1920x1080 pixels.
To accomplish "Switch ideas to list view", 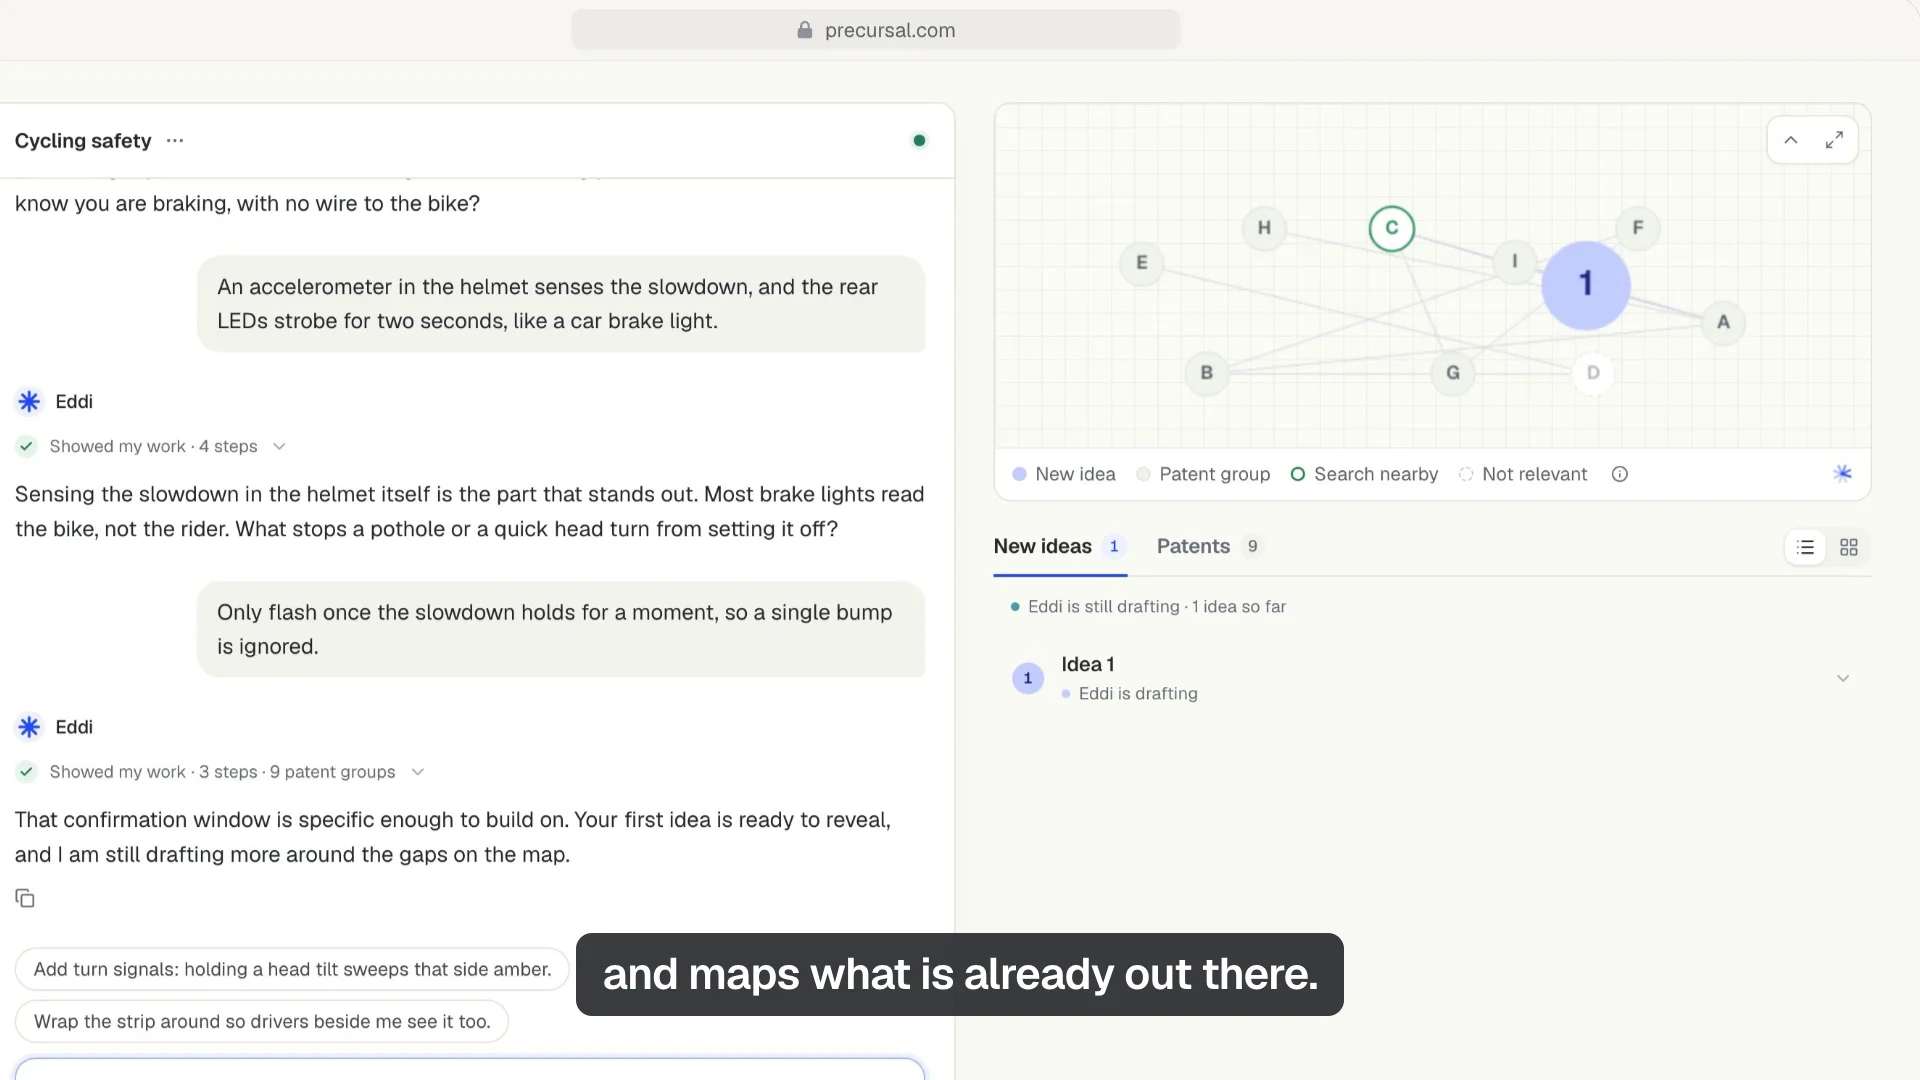I will [x=1805, y=547].
